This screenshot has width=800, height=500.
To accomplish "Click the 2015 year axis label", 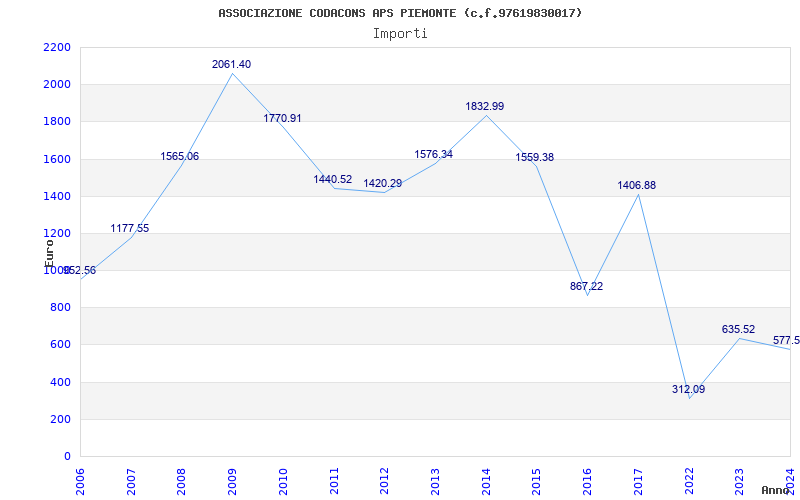I will (536, 482).
